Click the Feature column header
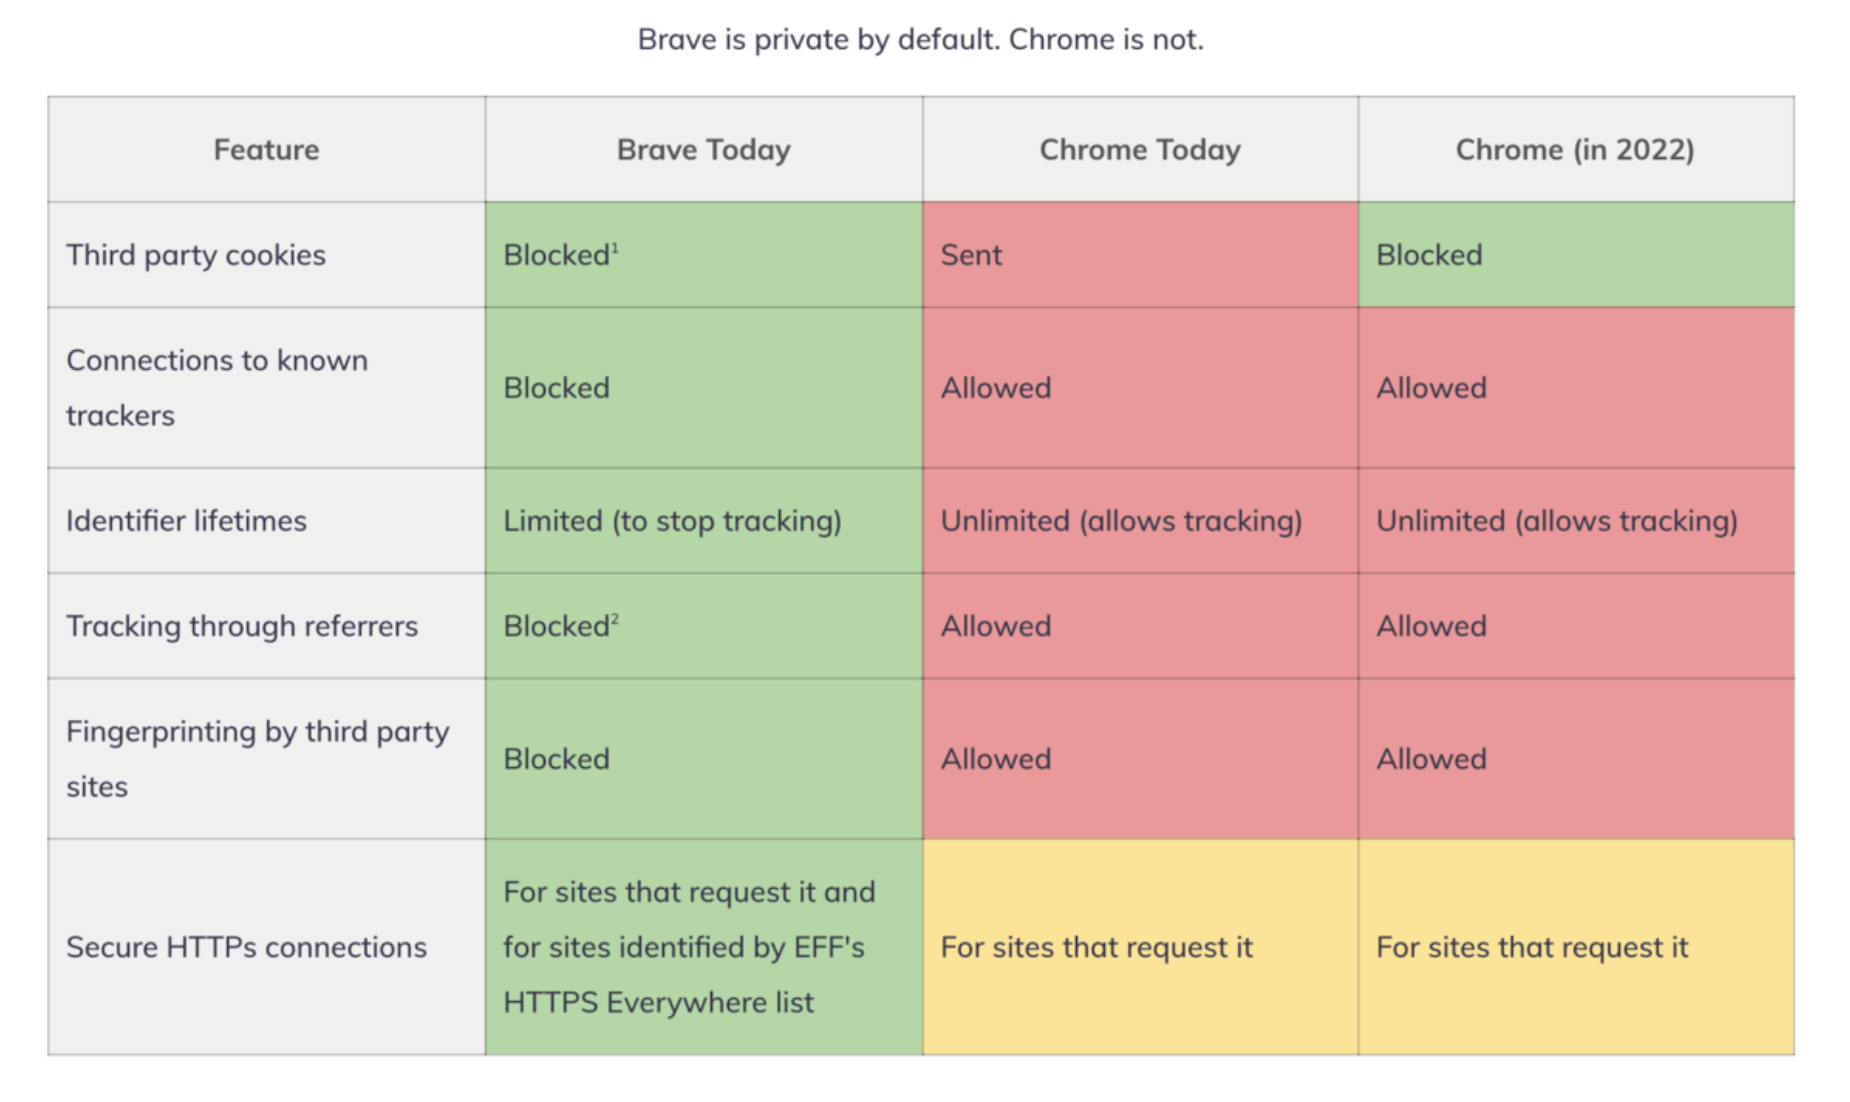 point(266,150)
